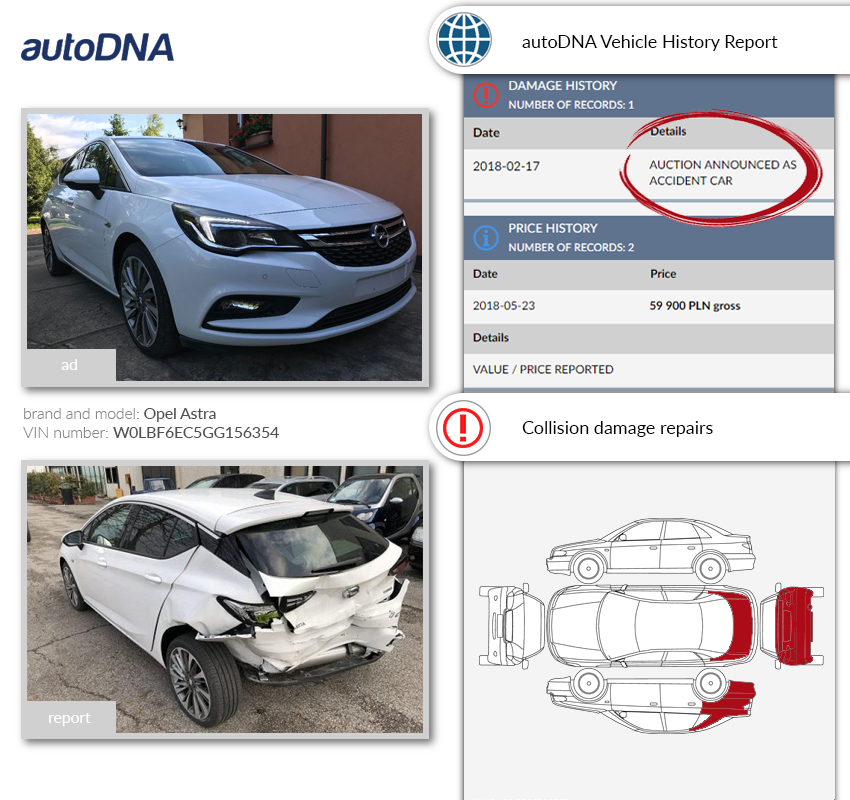Viewport: 850px width, 800px height.
Task: Click the Collision damage repairs heading
Action: [617, 428]
